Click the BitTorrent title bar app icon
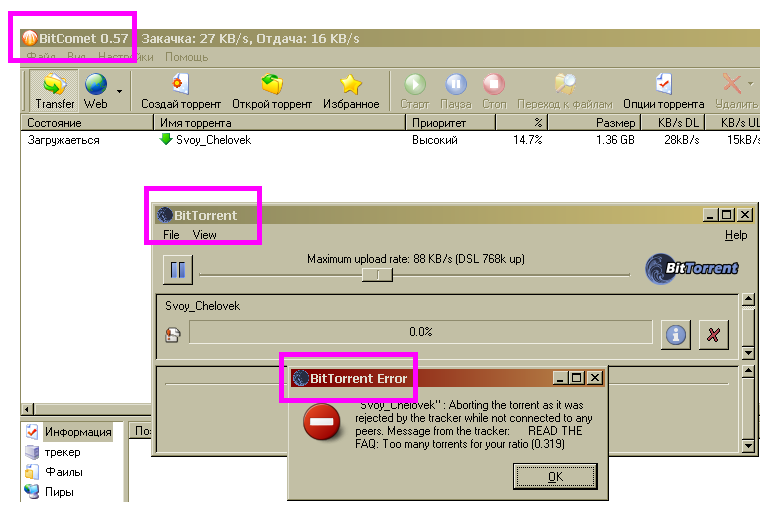 coord(165,215)
